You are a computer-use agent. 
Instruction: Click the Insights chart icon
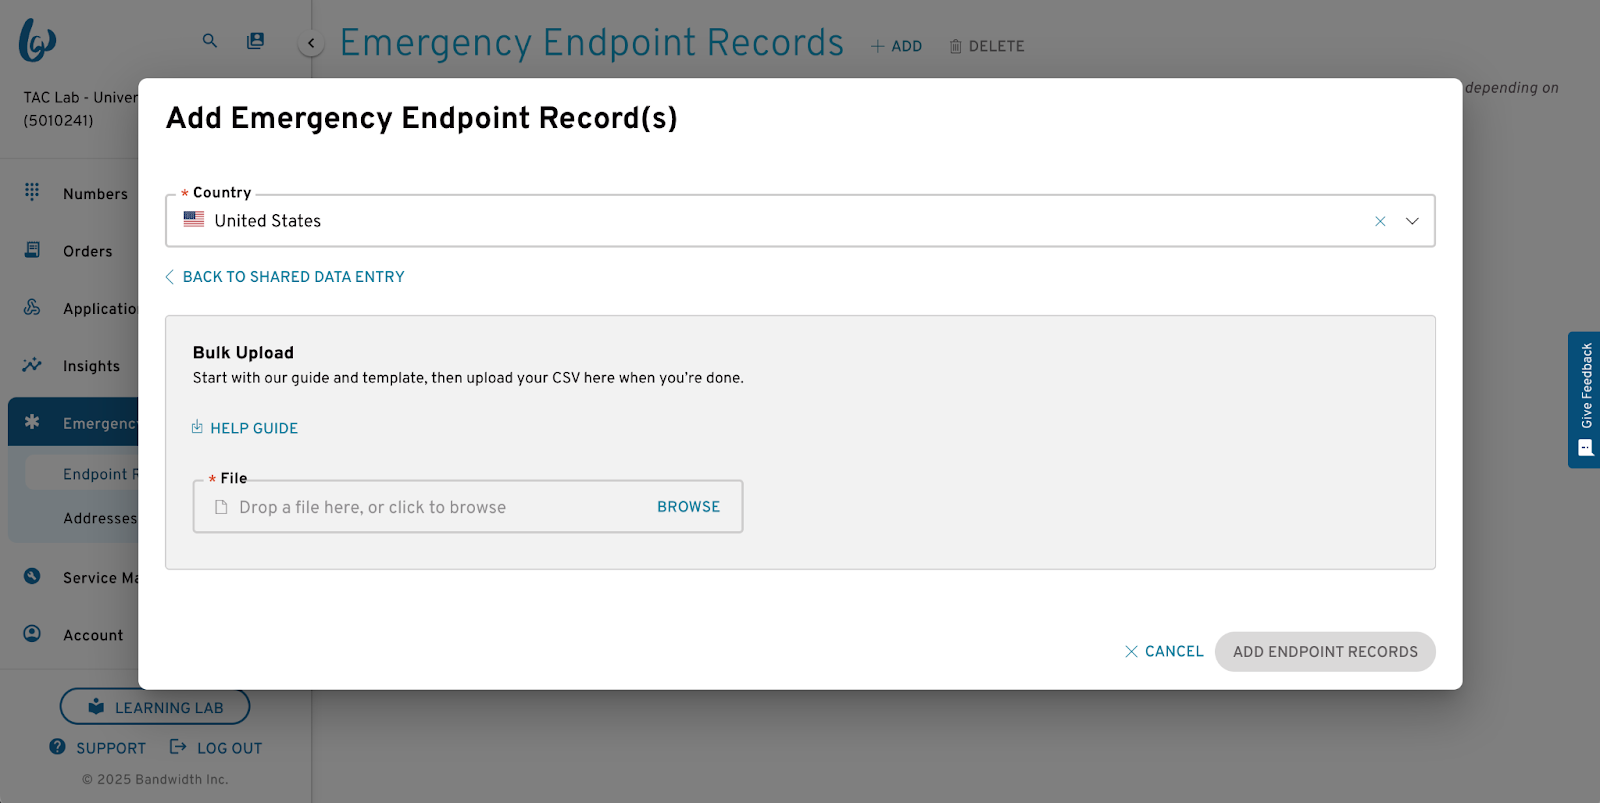[x=32, y=365]
